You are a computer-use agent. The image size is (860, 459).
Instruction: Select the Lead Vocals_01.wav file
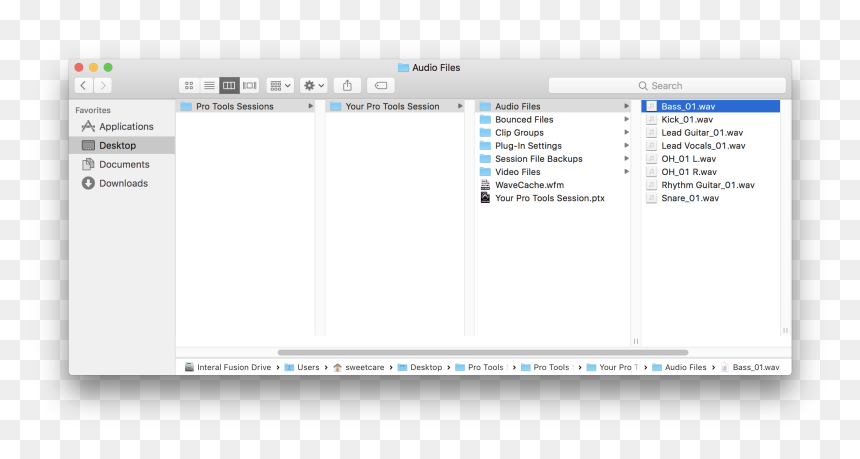click(x=711, y=146)
